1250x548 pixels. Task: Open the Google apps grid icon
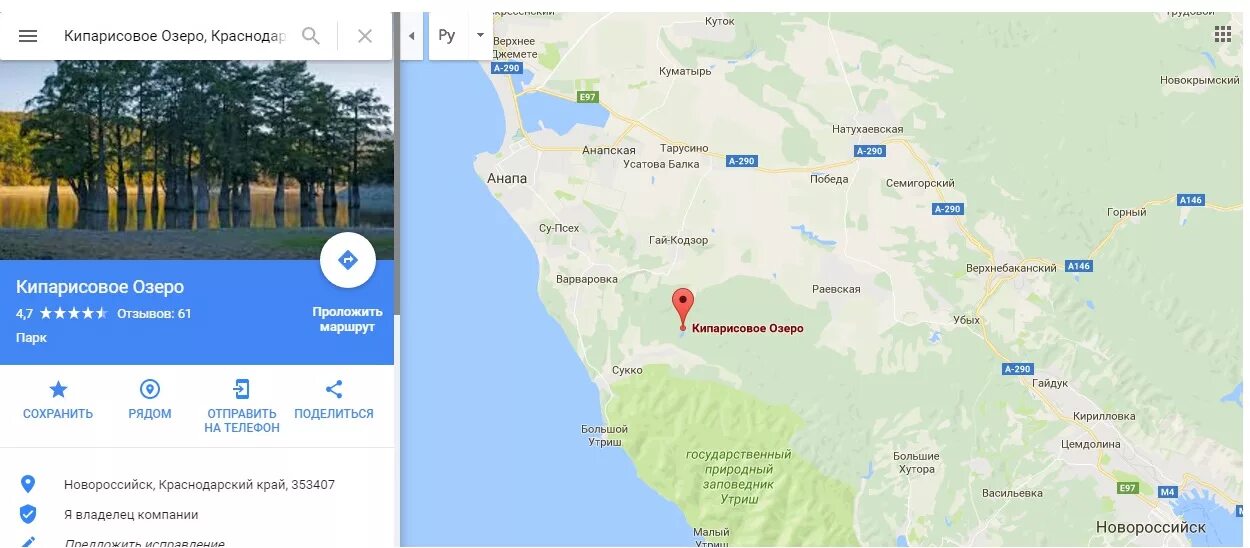pyautogui.click(x=1223, y=34)
